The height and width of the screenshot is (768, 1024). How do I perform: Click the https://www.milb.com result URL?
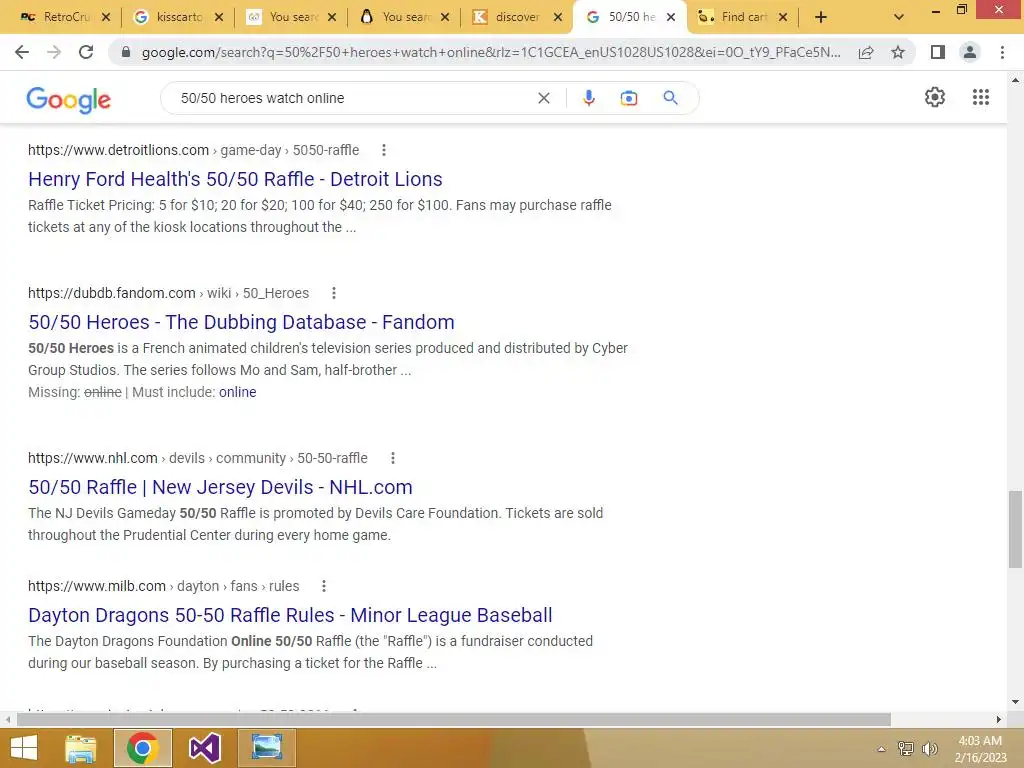click(x=97, y=586)
